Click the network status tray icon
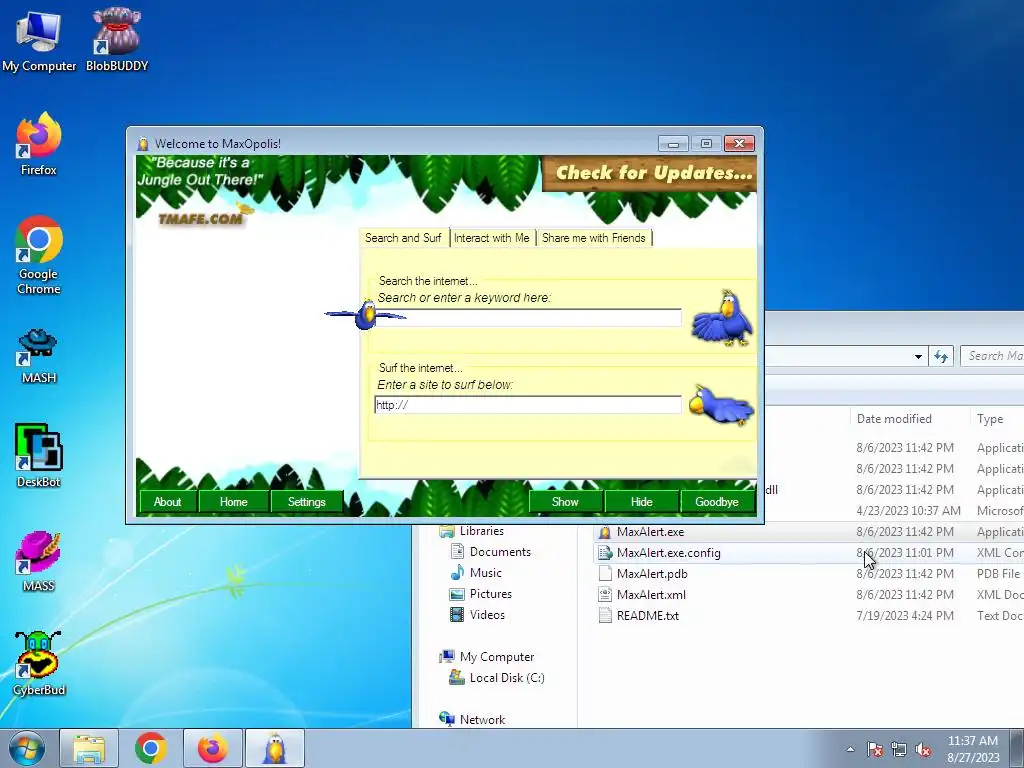1024x768 pixels. tap(899, 750)
